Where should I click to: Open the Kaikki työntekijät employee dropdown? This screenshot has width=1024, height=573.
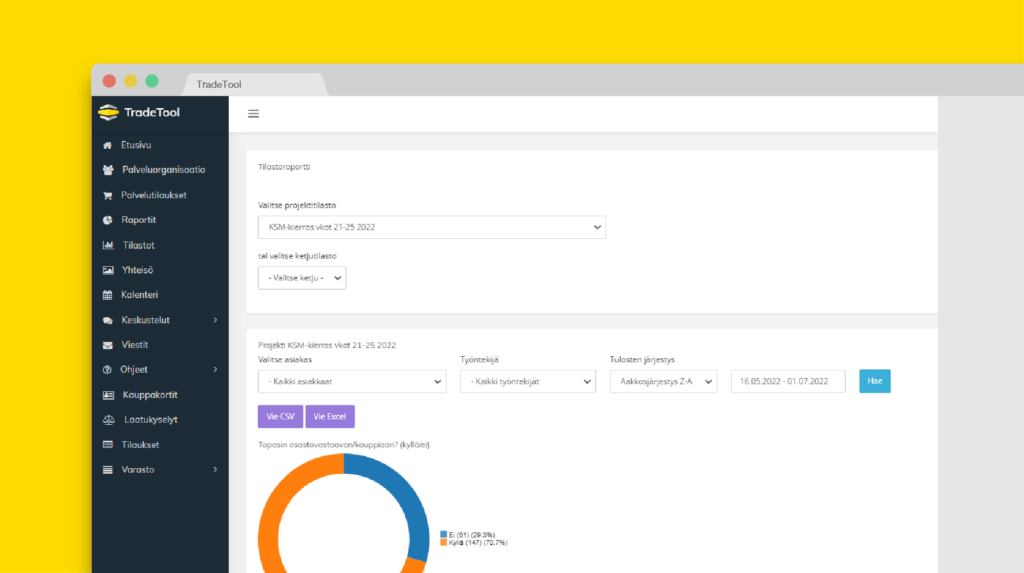click(x=527, y=381)
